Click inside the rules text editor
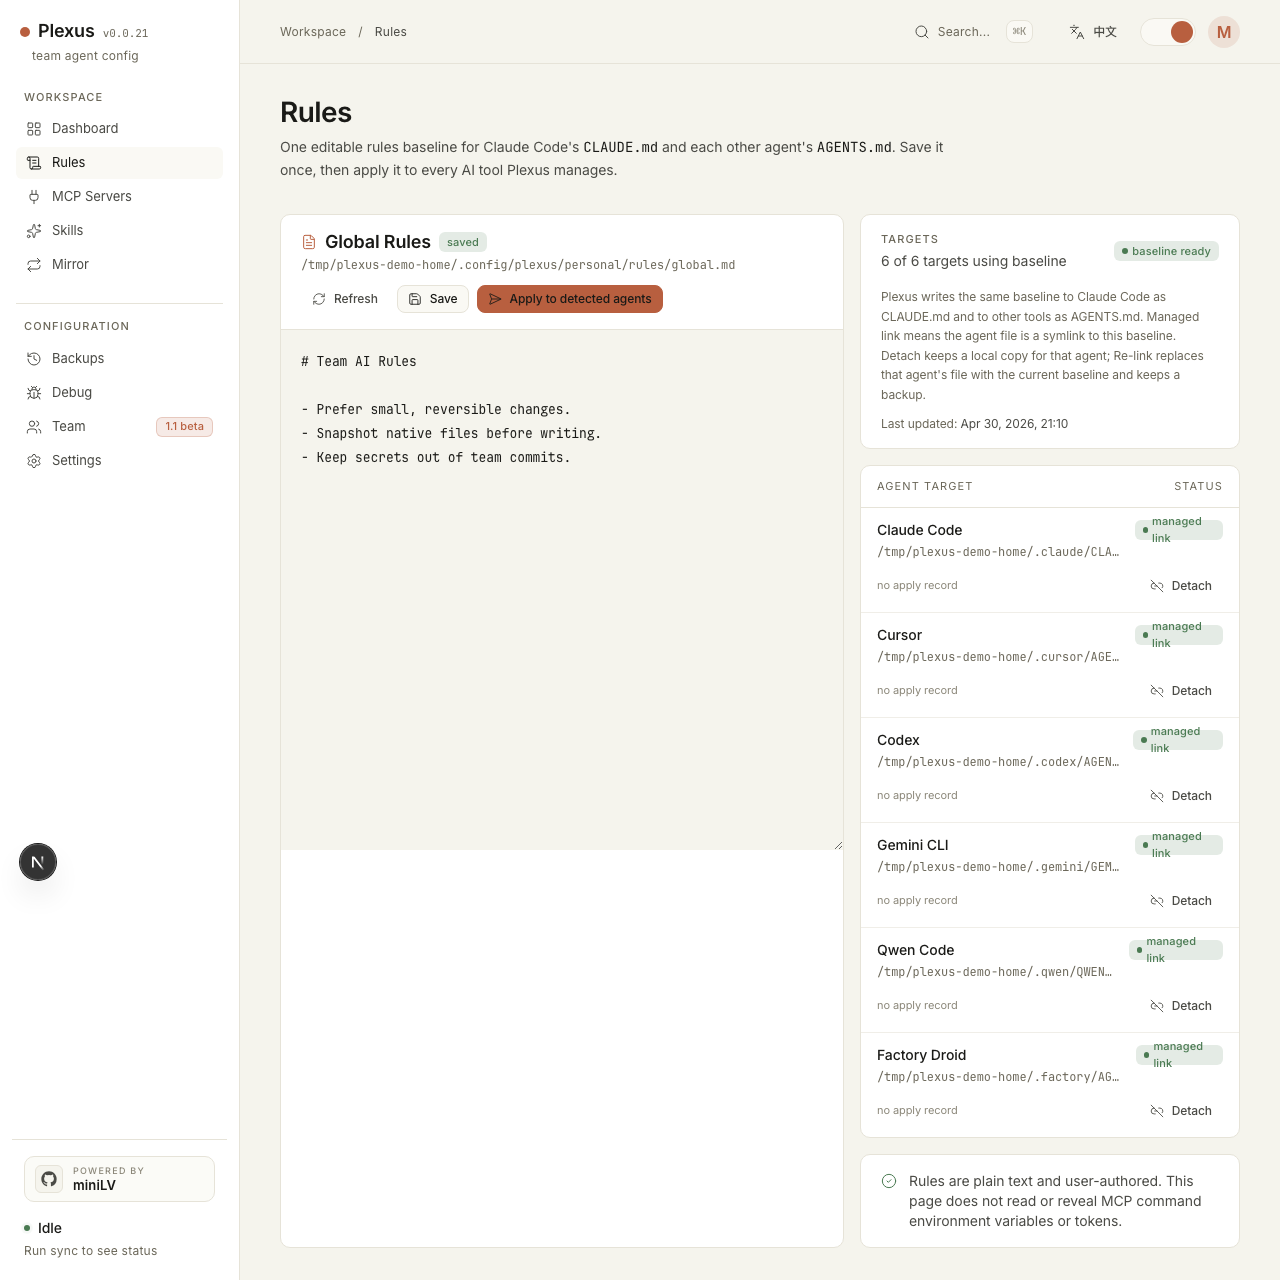Viewport: 1280px width, 1280px height. pos(562,590)
